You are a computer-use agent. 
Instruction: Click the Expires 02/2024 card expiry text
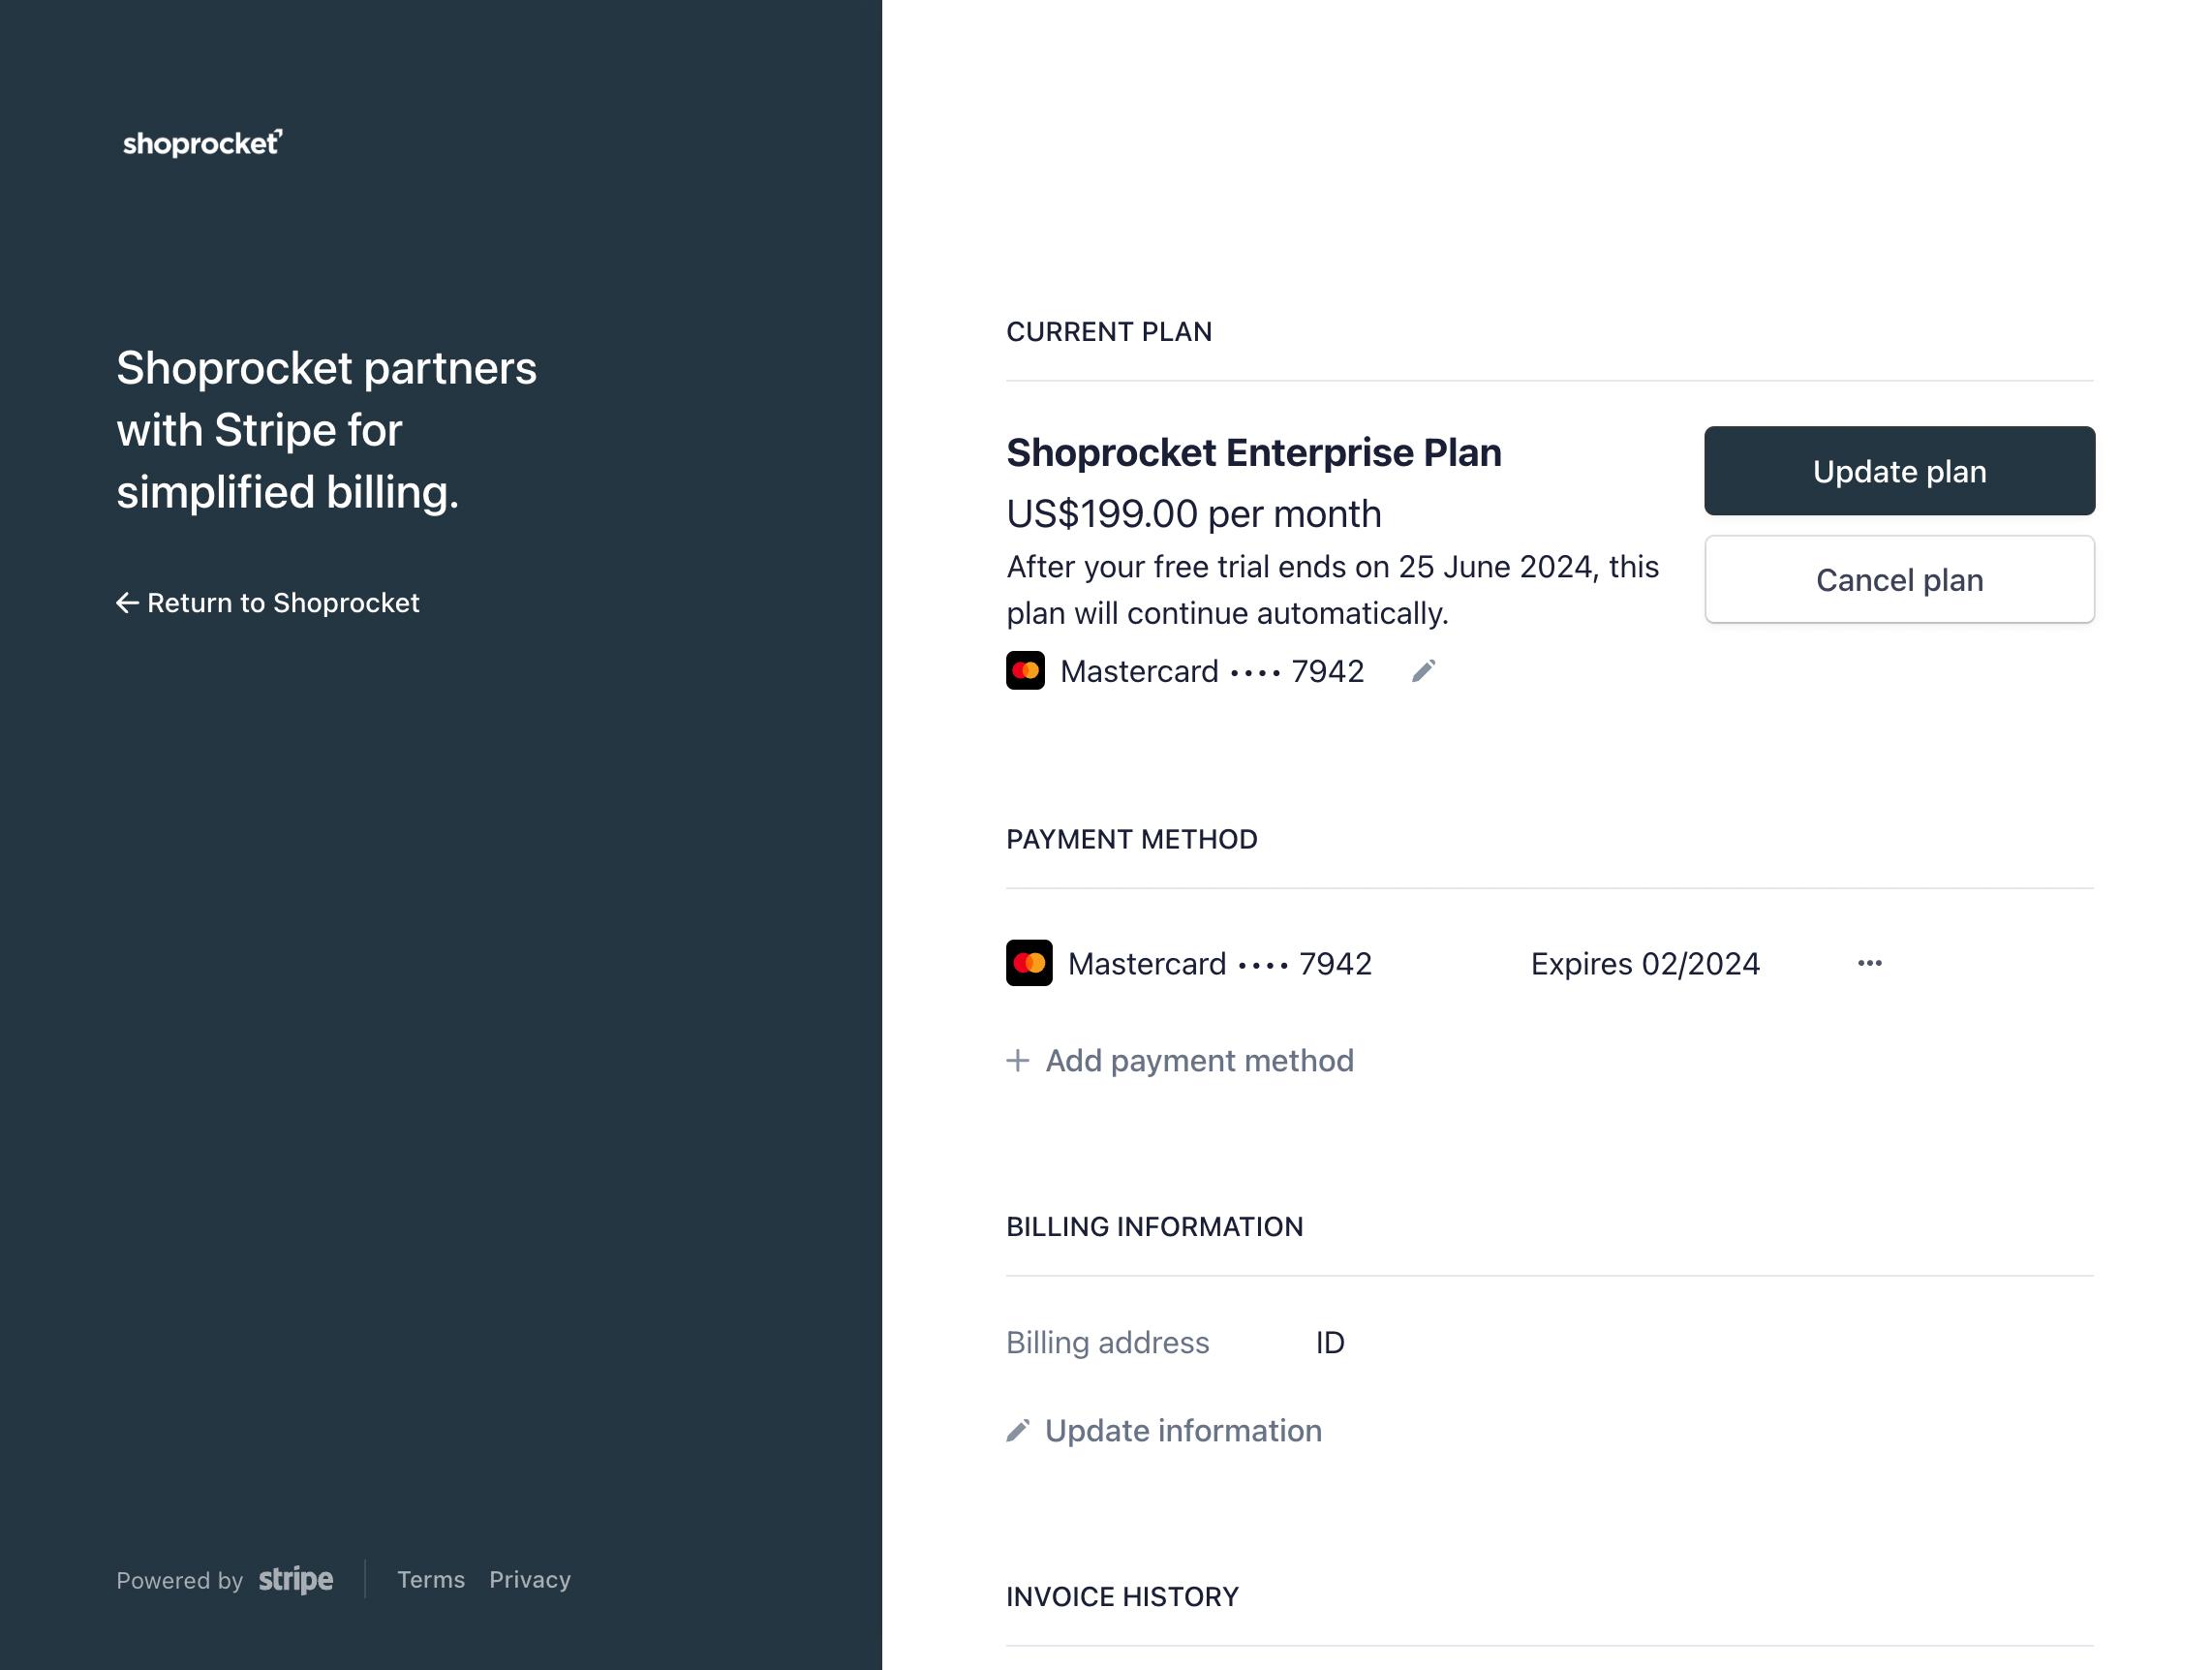(1645, 964)
